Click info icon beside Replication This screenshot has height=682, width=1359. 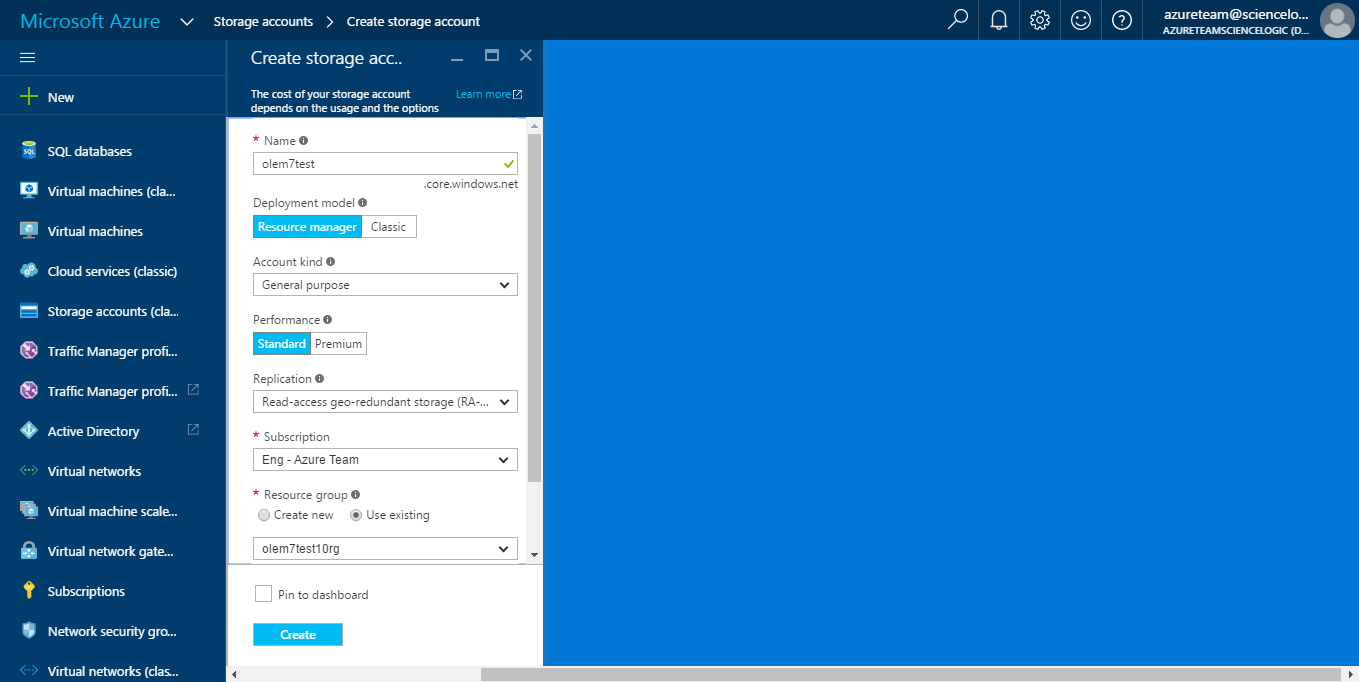coord(320,379)
